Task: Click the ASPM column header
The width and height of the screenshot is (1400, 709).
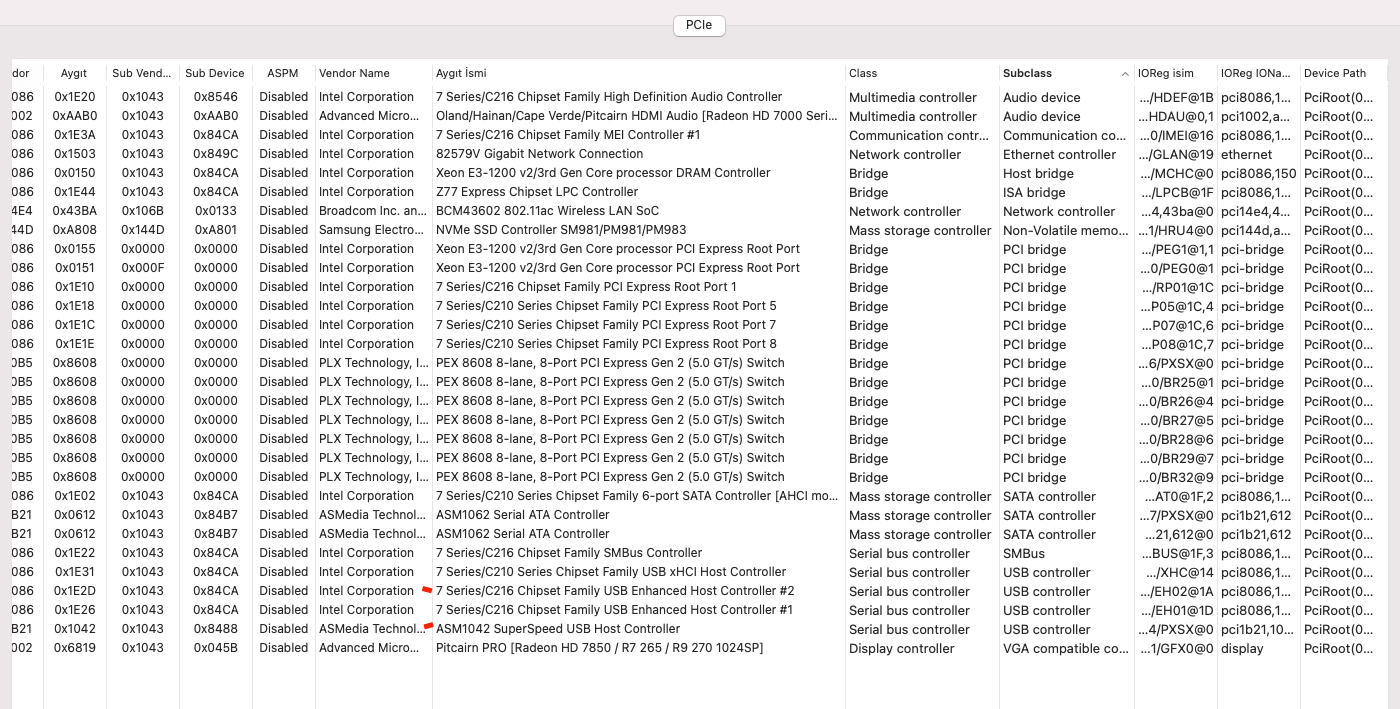Action: pos(283,73)
